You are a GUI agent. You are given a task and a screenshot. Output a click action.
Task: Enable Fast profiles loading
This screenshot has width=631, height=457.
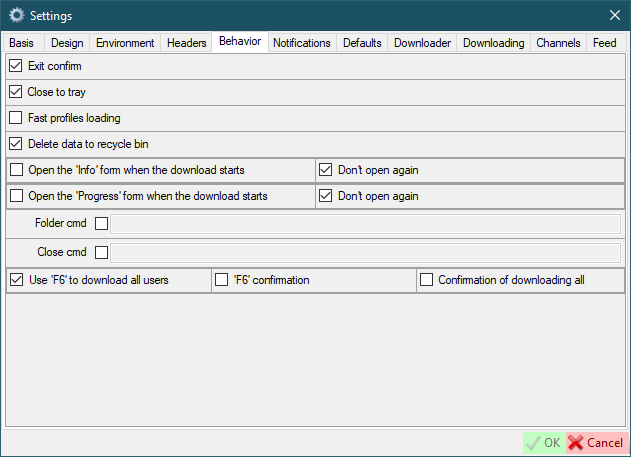pyautogui.click(x=16, y=118)
